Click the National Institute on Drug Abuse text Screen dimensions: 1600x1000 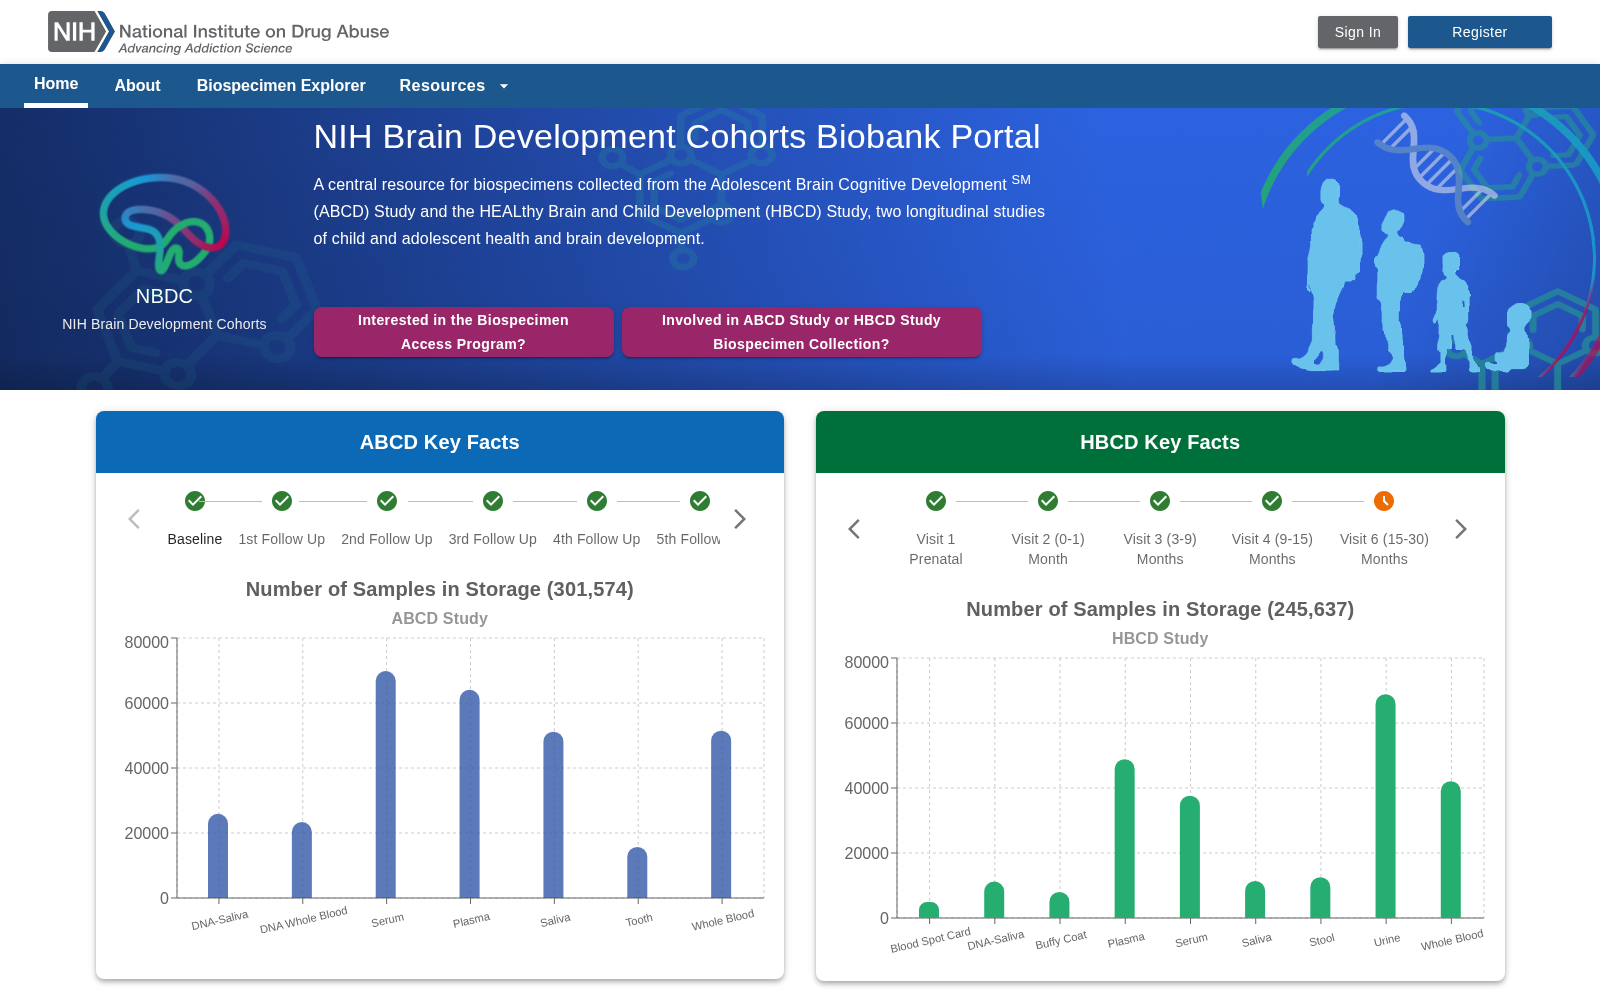click(254, 31)
